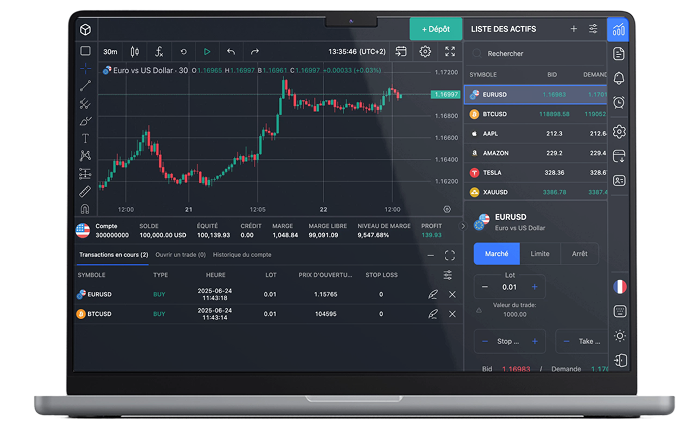Select the Limite order tab

(x=540, y=254)
